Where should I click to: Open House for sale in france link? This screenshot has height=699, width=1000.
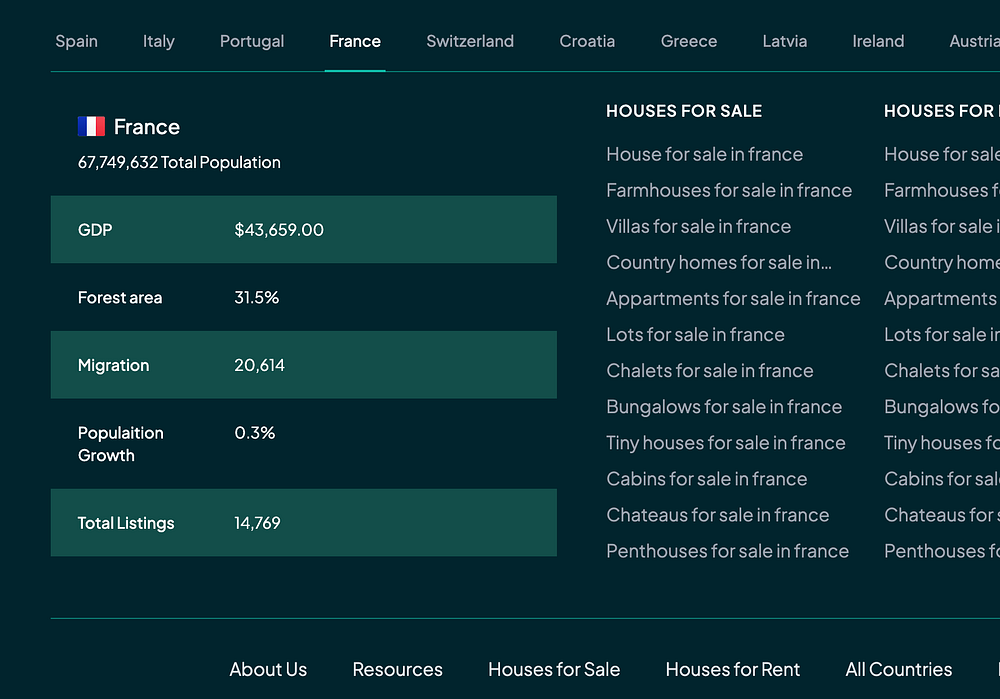[704, 154]
